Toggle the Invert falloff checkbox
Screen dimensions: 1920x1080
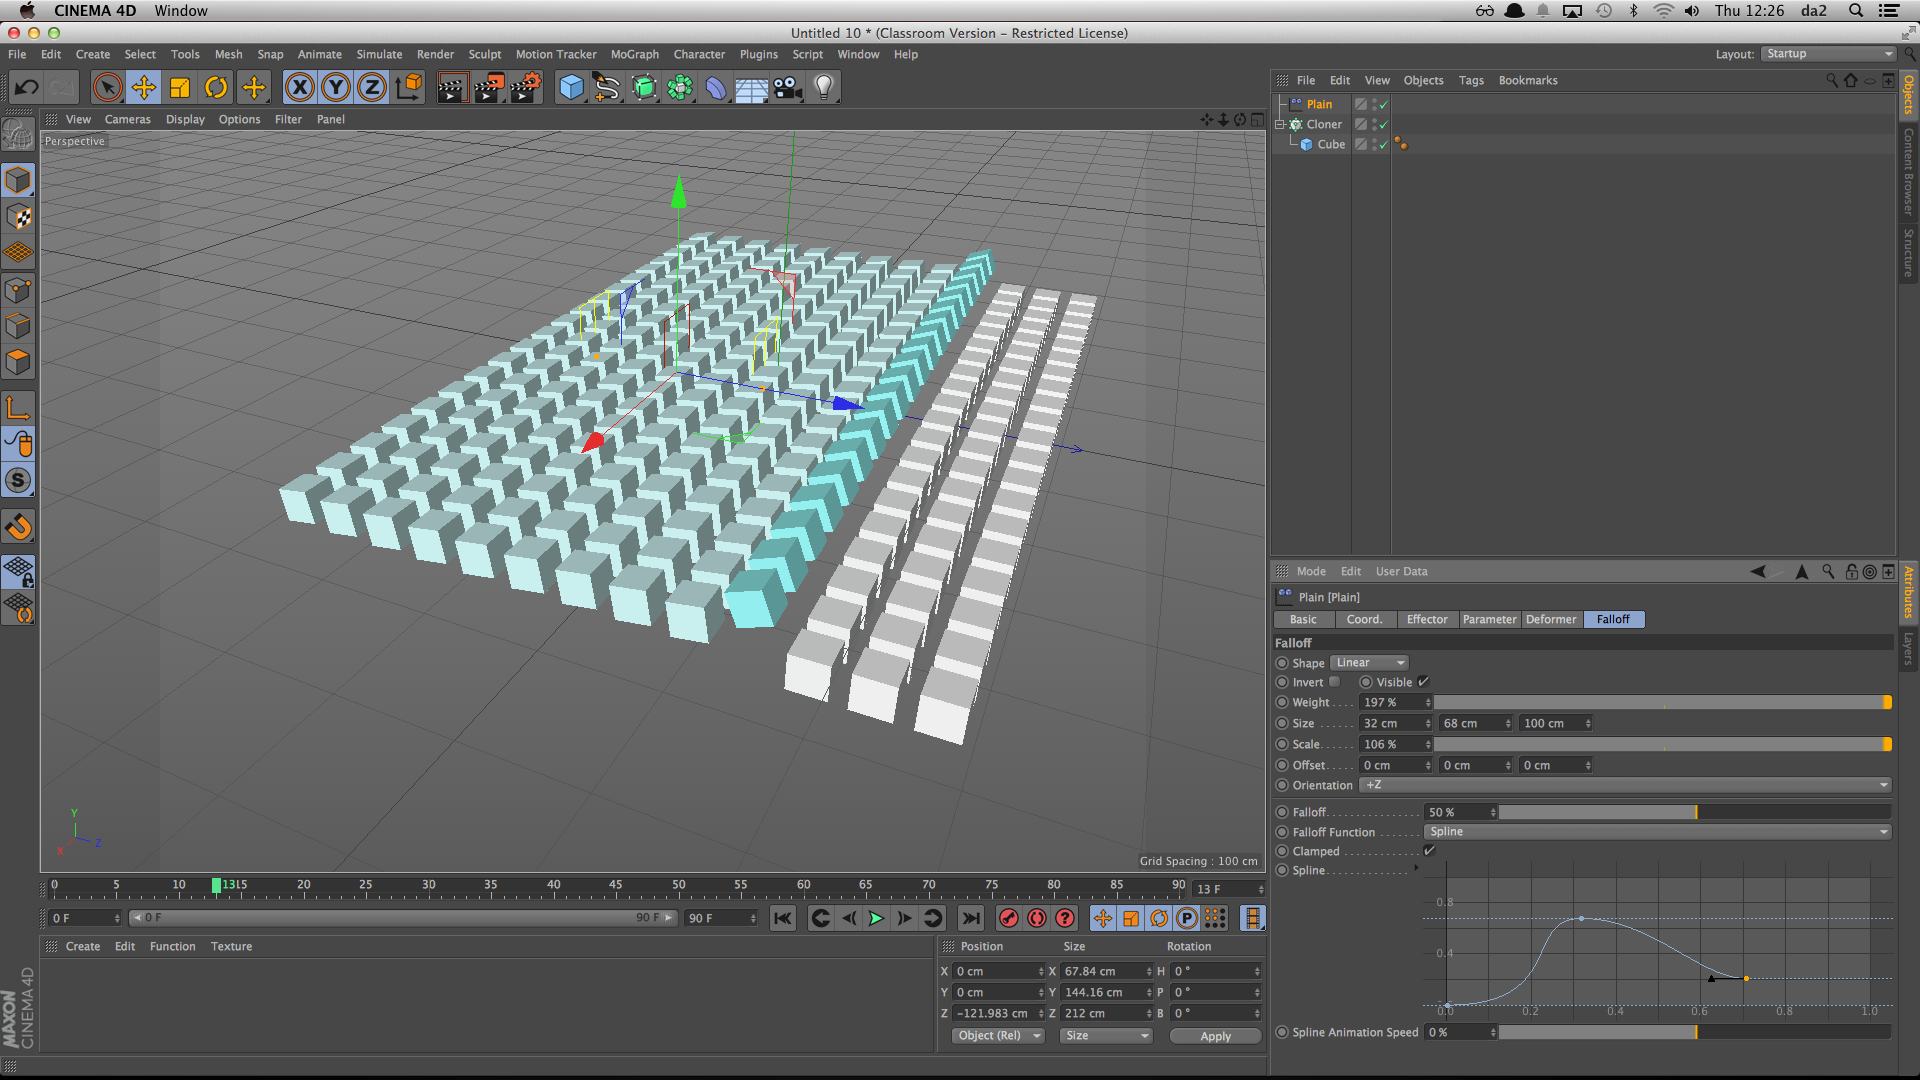pyautogui.click(x=1334, y=682)
